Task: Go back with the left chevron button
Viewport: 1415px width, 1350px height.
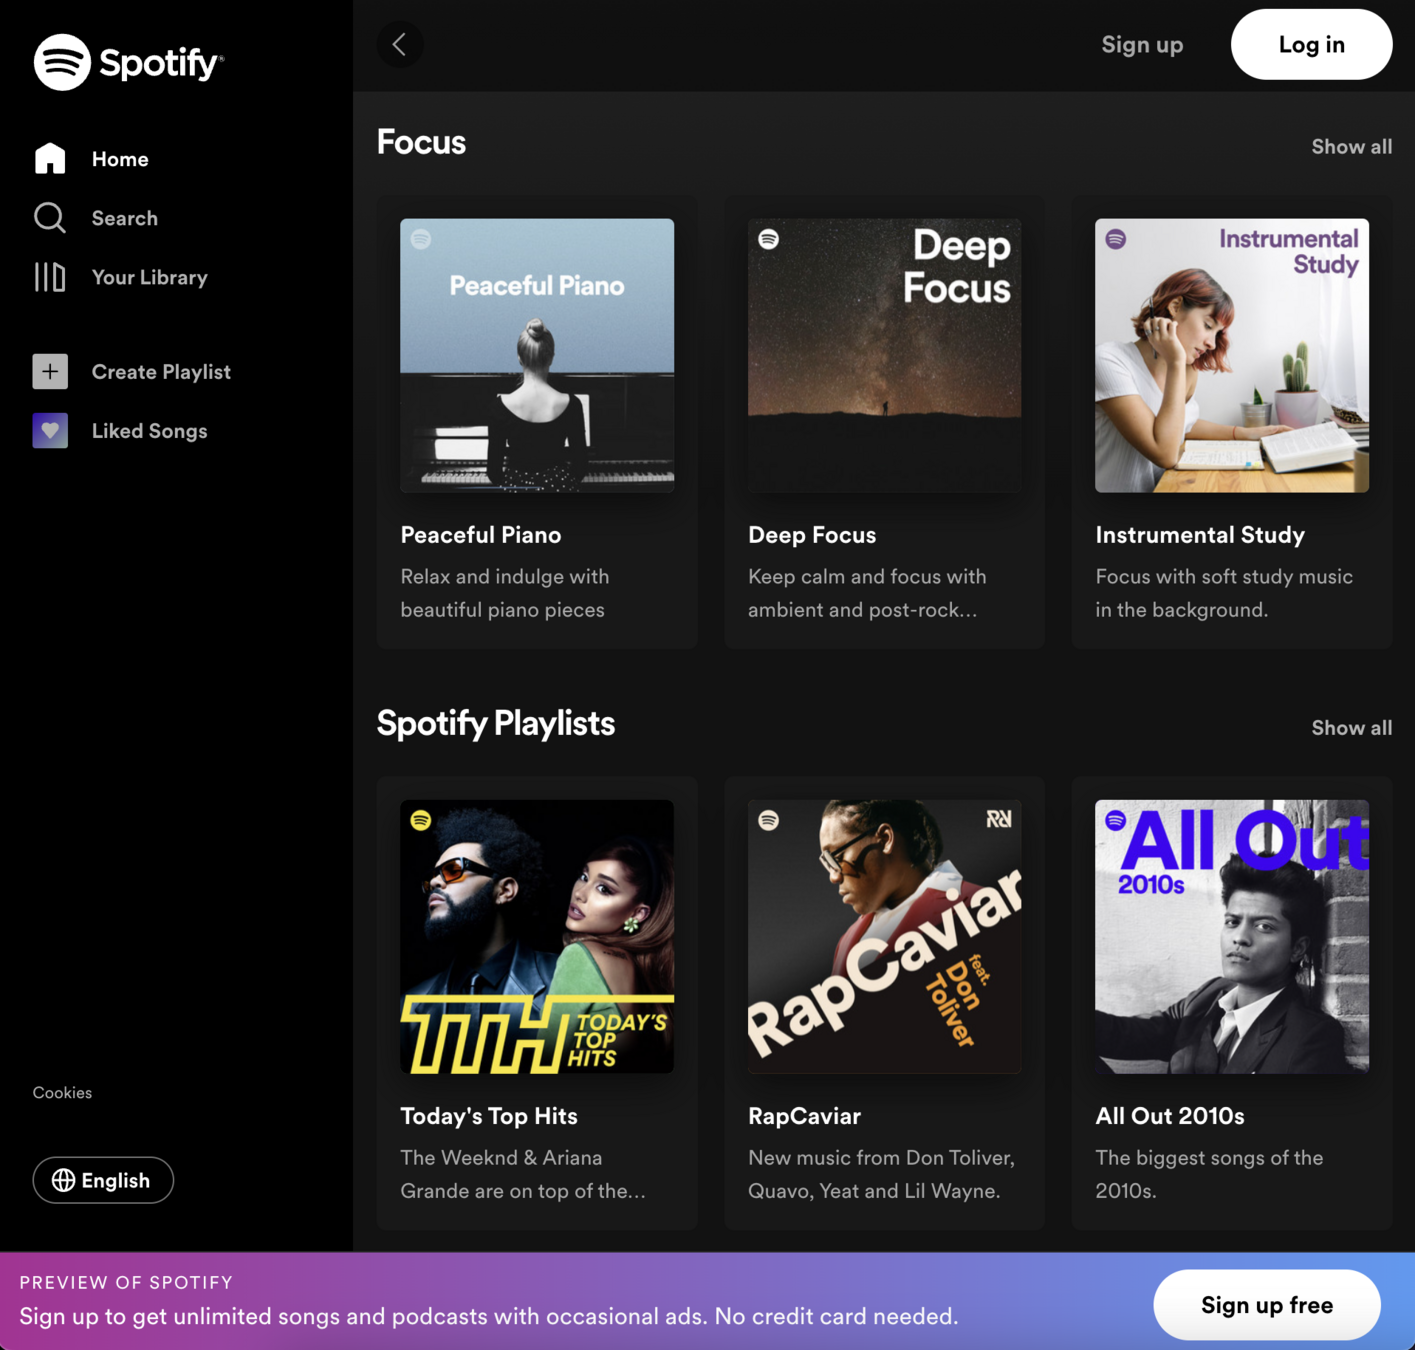Action: pos(400,45)
